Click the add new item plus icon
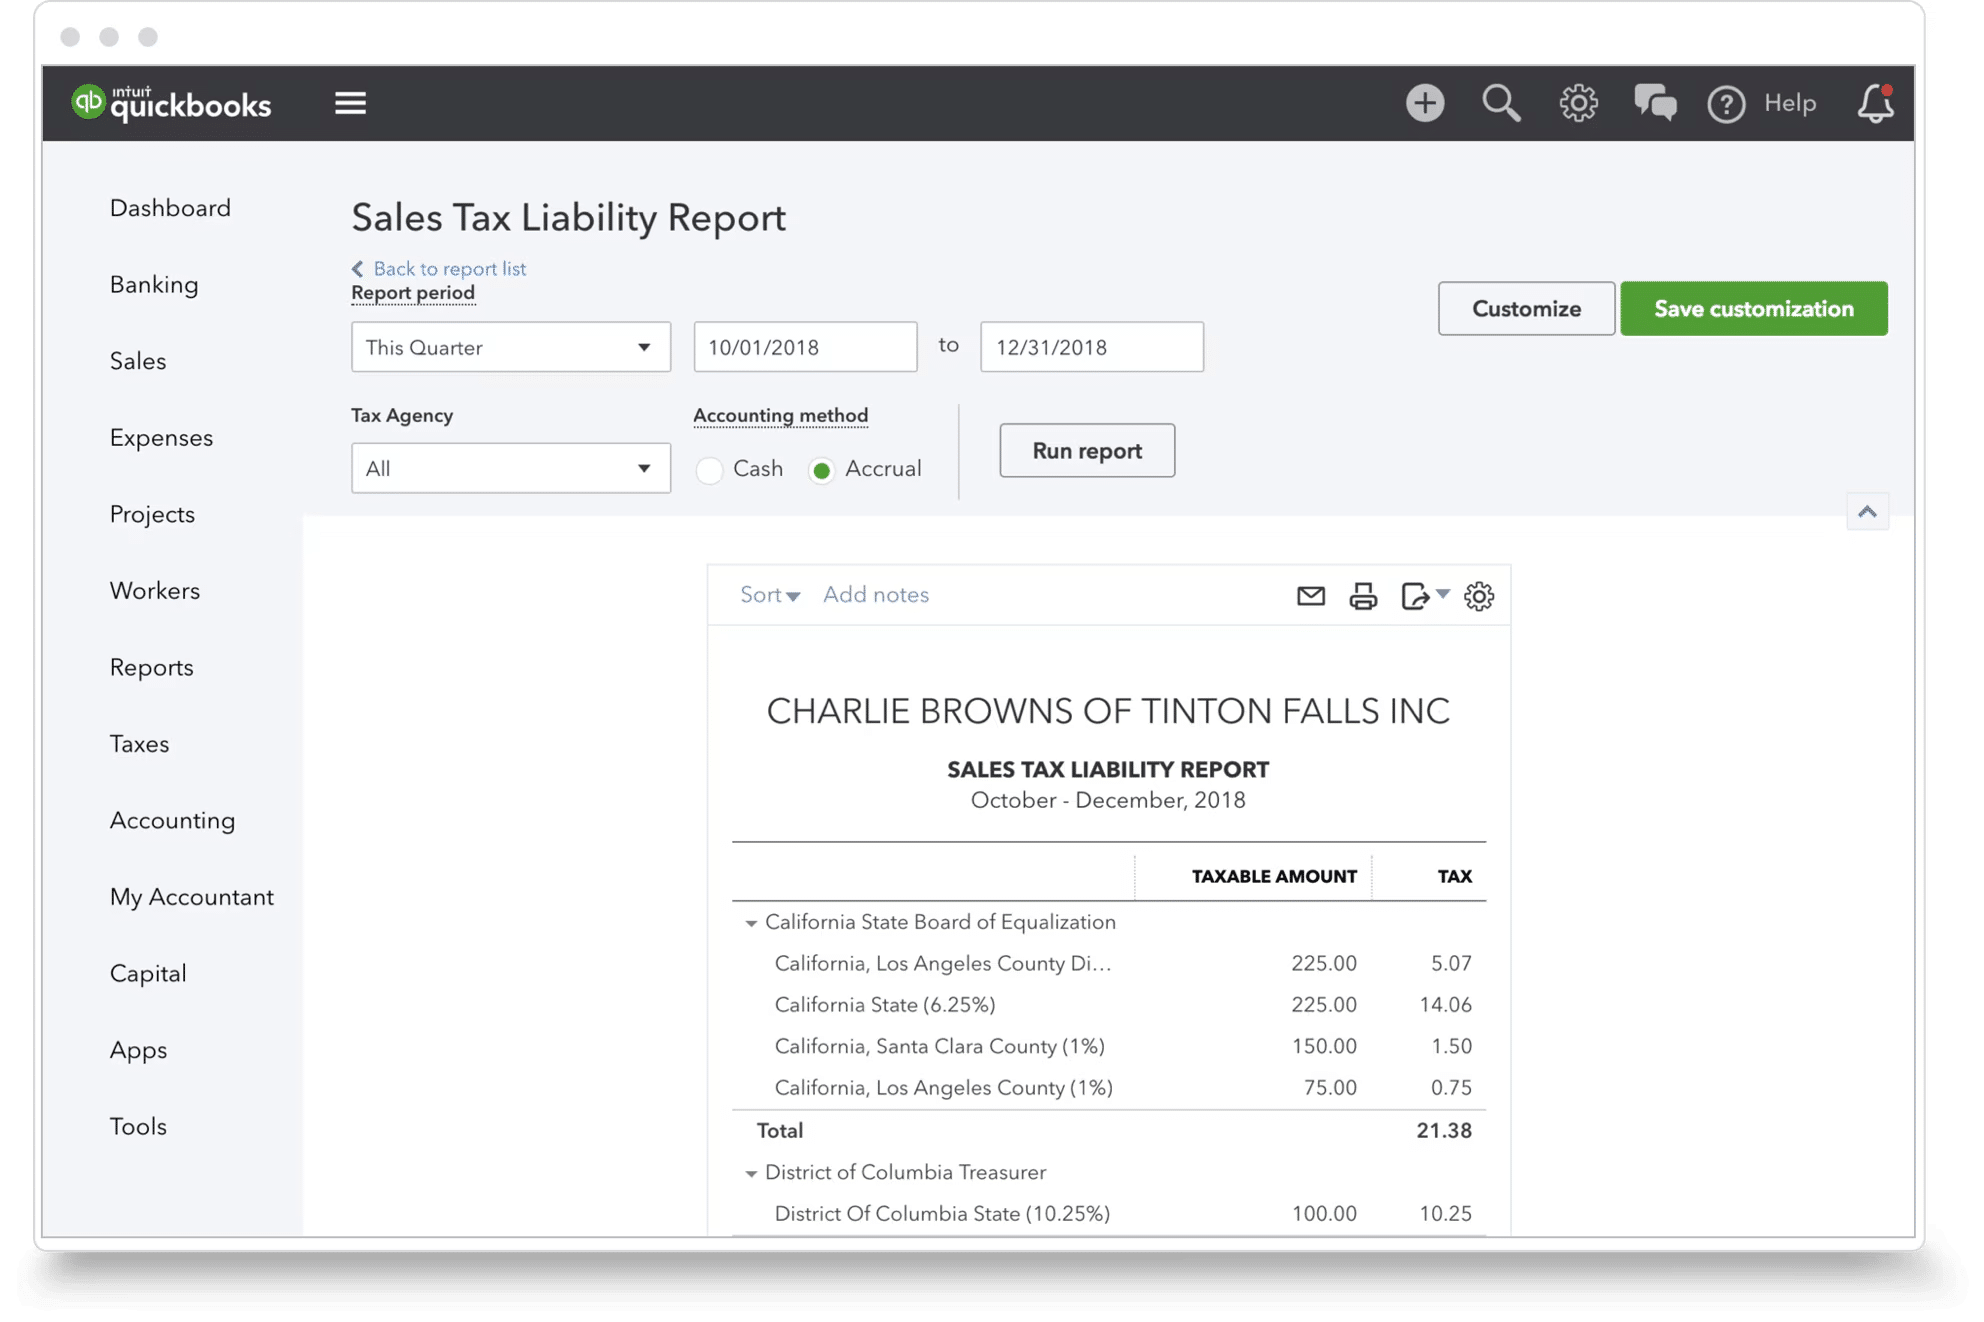Viewport: 1984px width, 1322px height. pyautogui.click(x=1423, y=102)
